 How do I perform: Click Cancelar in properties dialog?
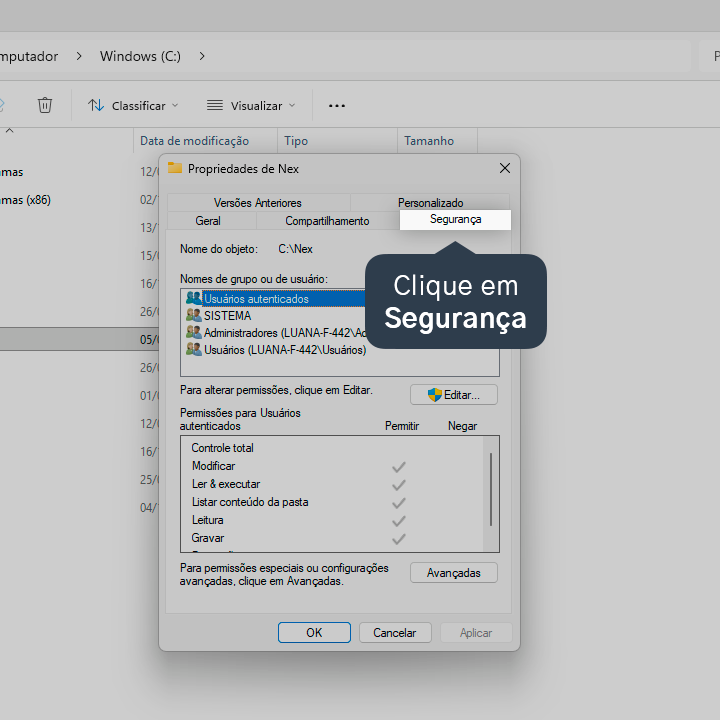pos(395,632)
